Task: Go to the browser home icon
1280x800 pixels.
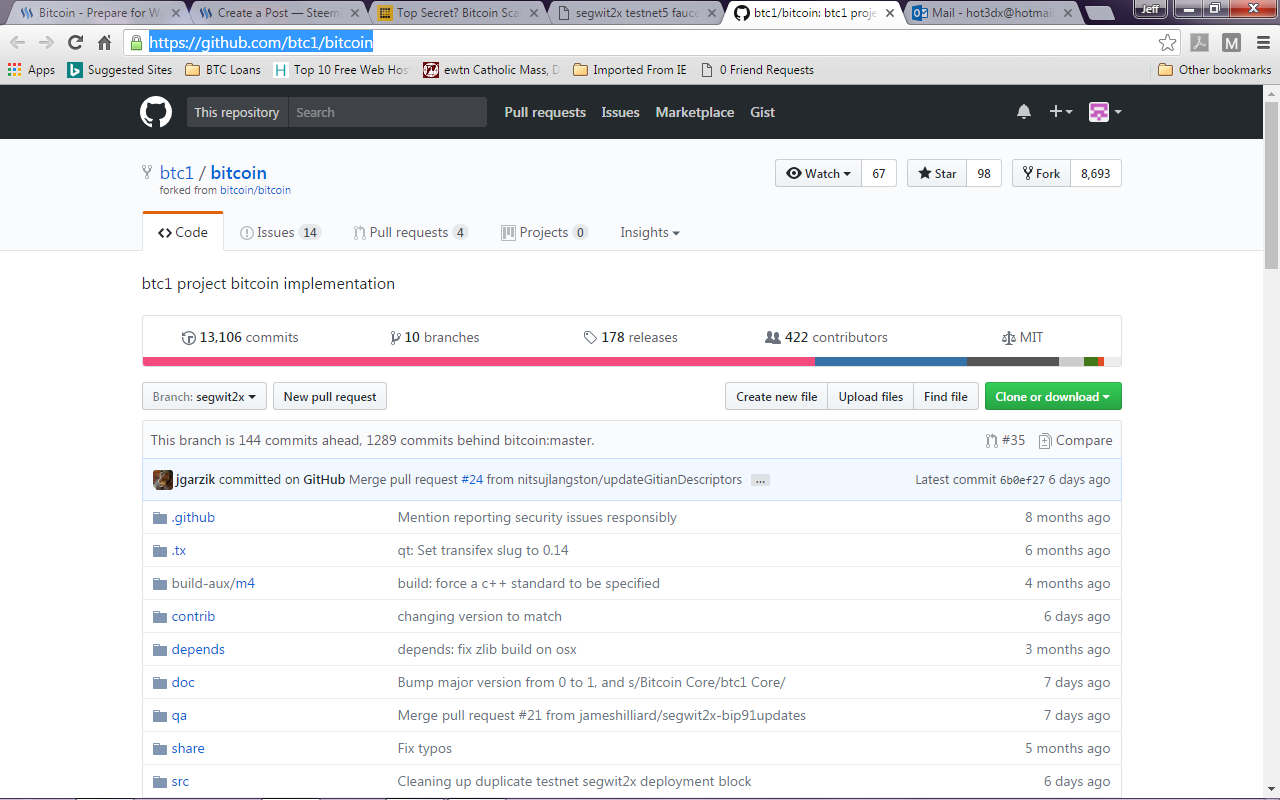Action: click(104, 42)
